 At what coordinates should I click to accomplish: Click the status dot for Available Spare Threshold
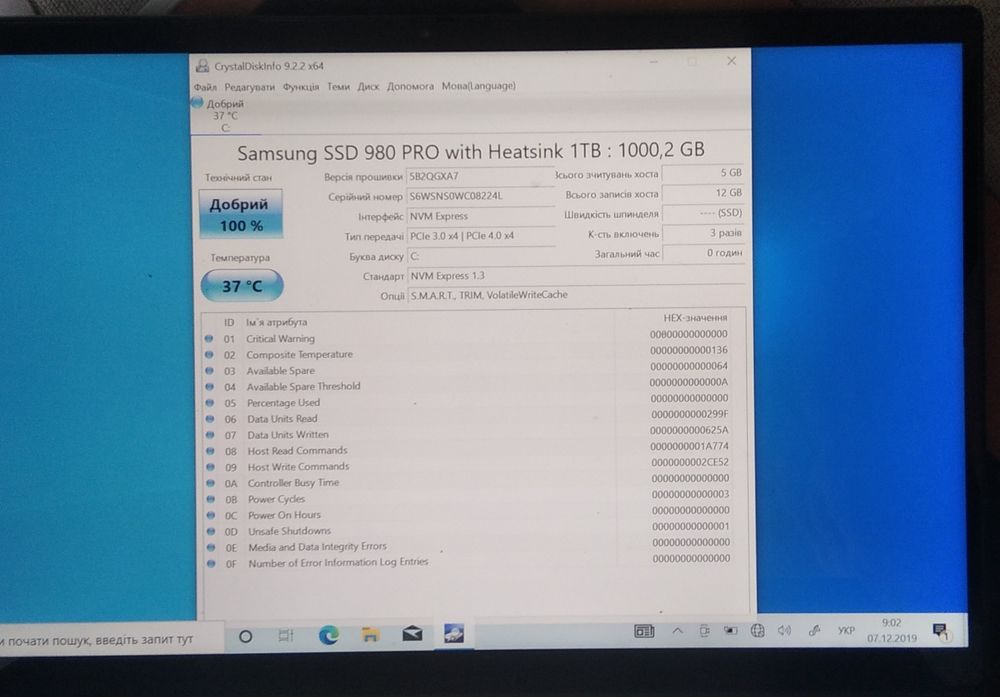click(209, 386)
